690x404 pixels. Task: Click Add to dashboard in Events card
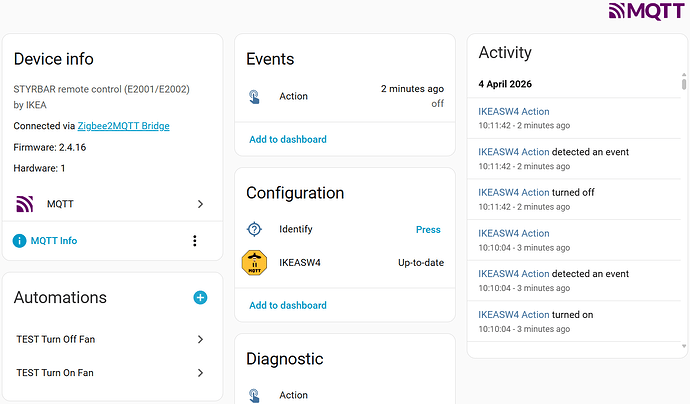tap(288, 140)
